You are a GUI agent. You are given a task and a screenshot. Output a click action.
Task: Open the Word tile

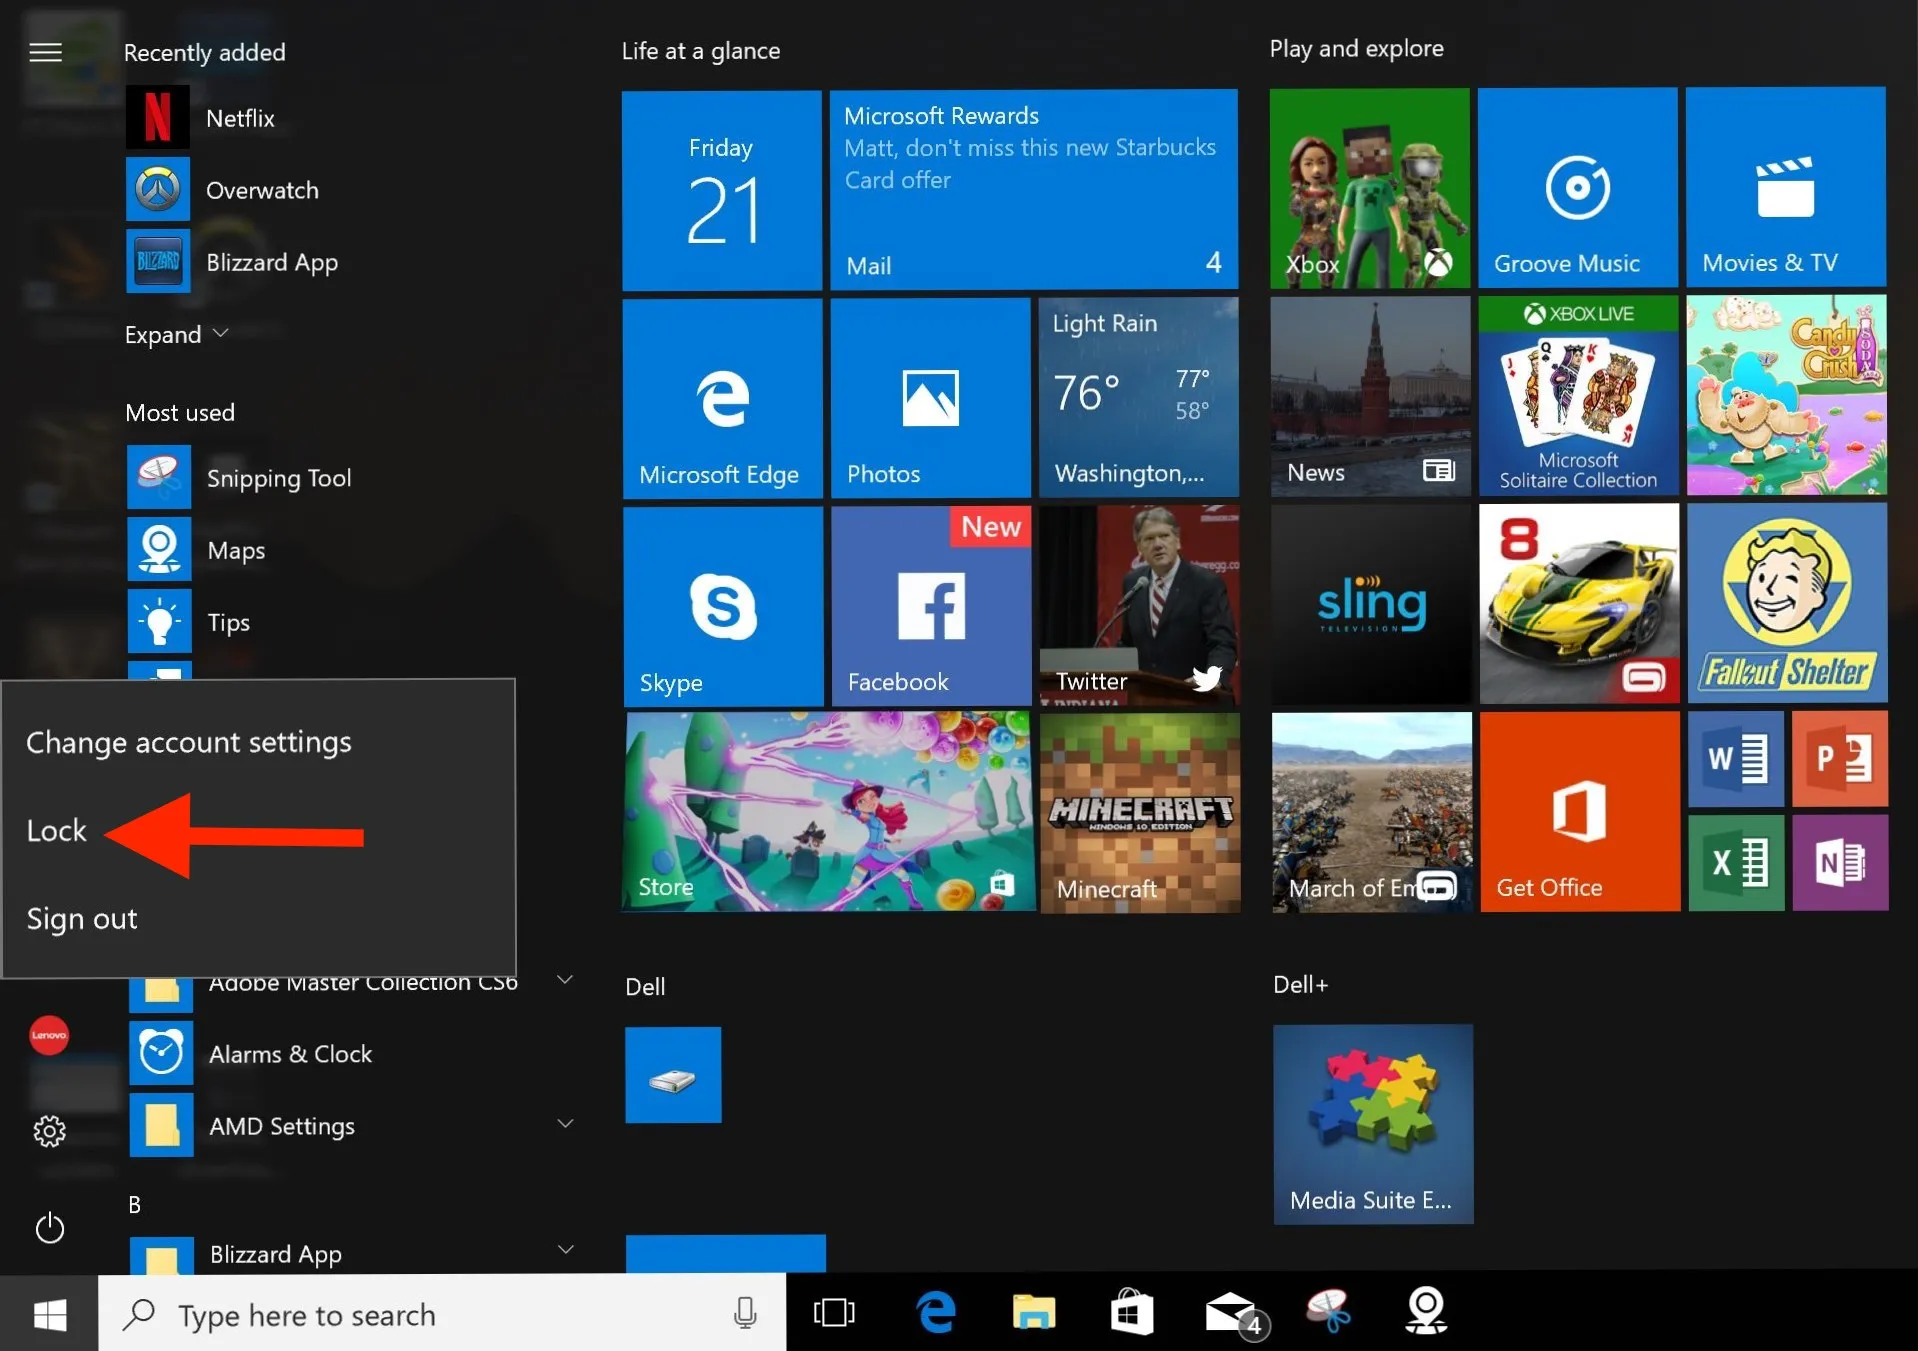(1735, 759)
